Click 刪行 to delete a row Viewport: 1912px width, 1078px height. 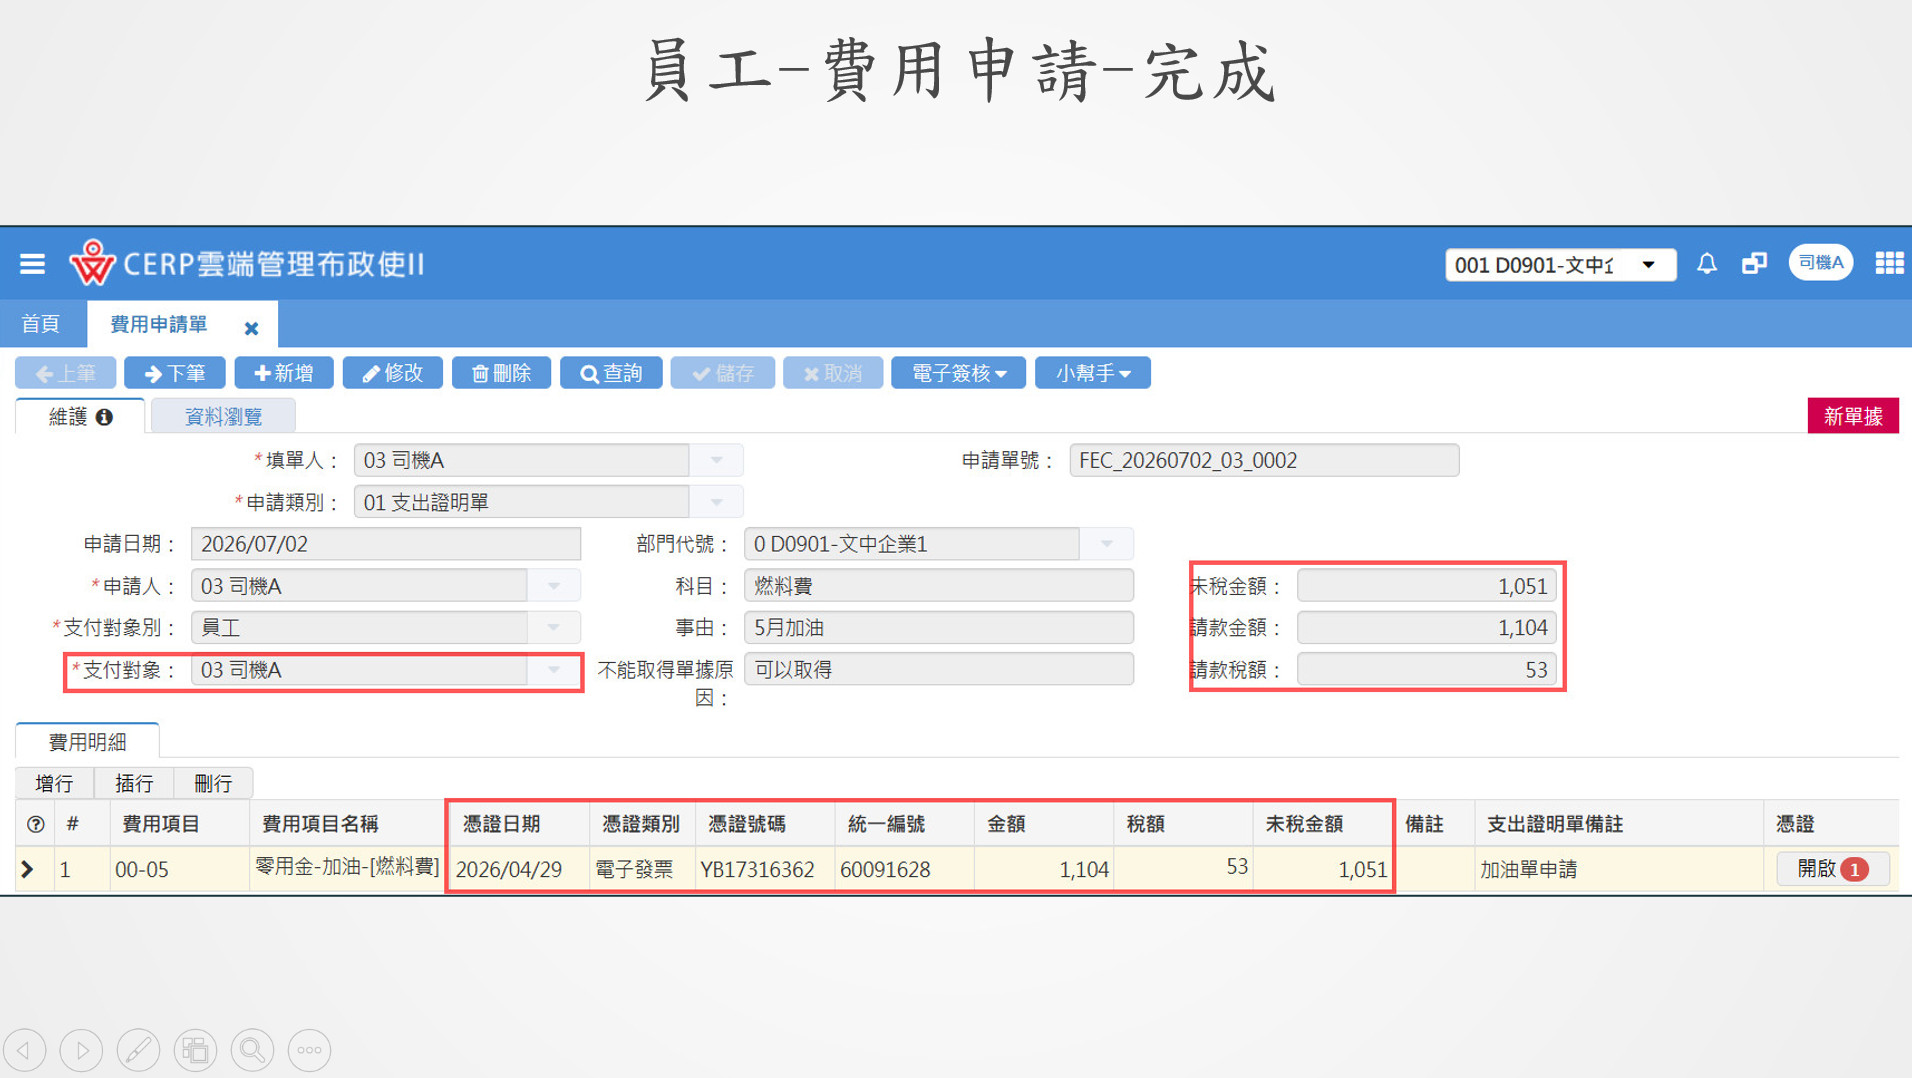(x=213, y=783)
